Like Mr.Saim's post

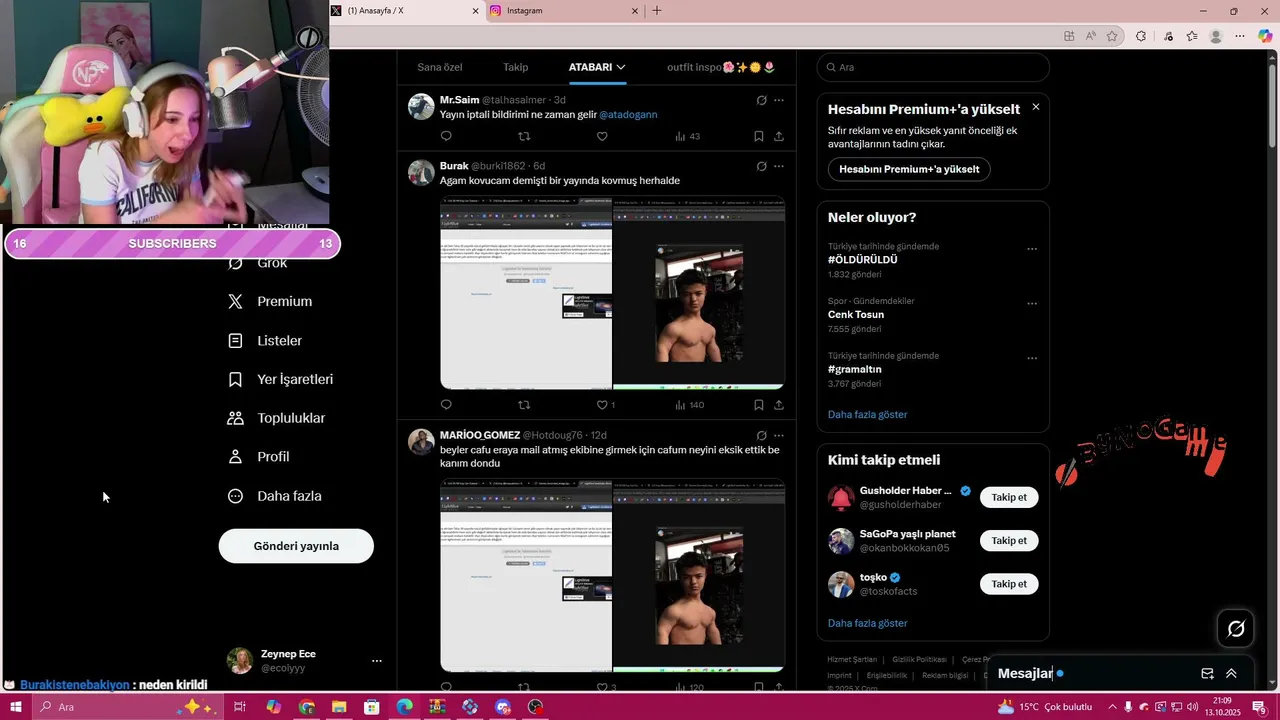click(x=602, y=136)
